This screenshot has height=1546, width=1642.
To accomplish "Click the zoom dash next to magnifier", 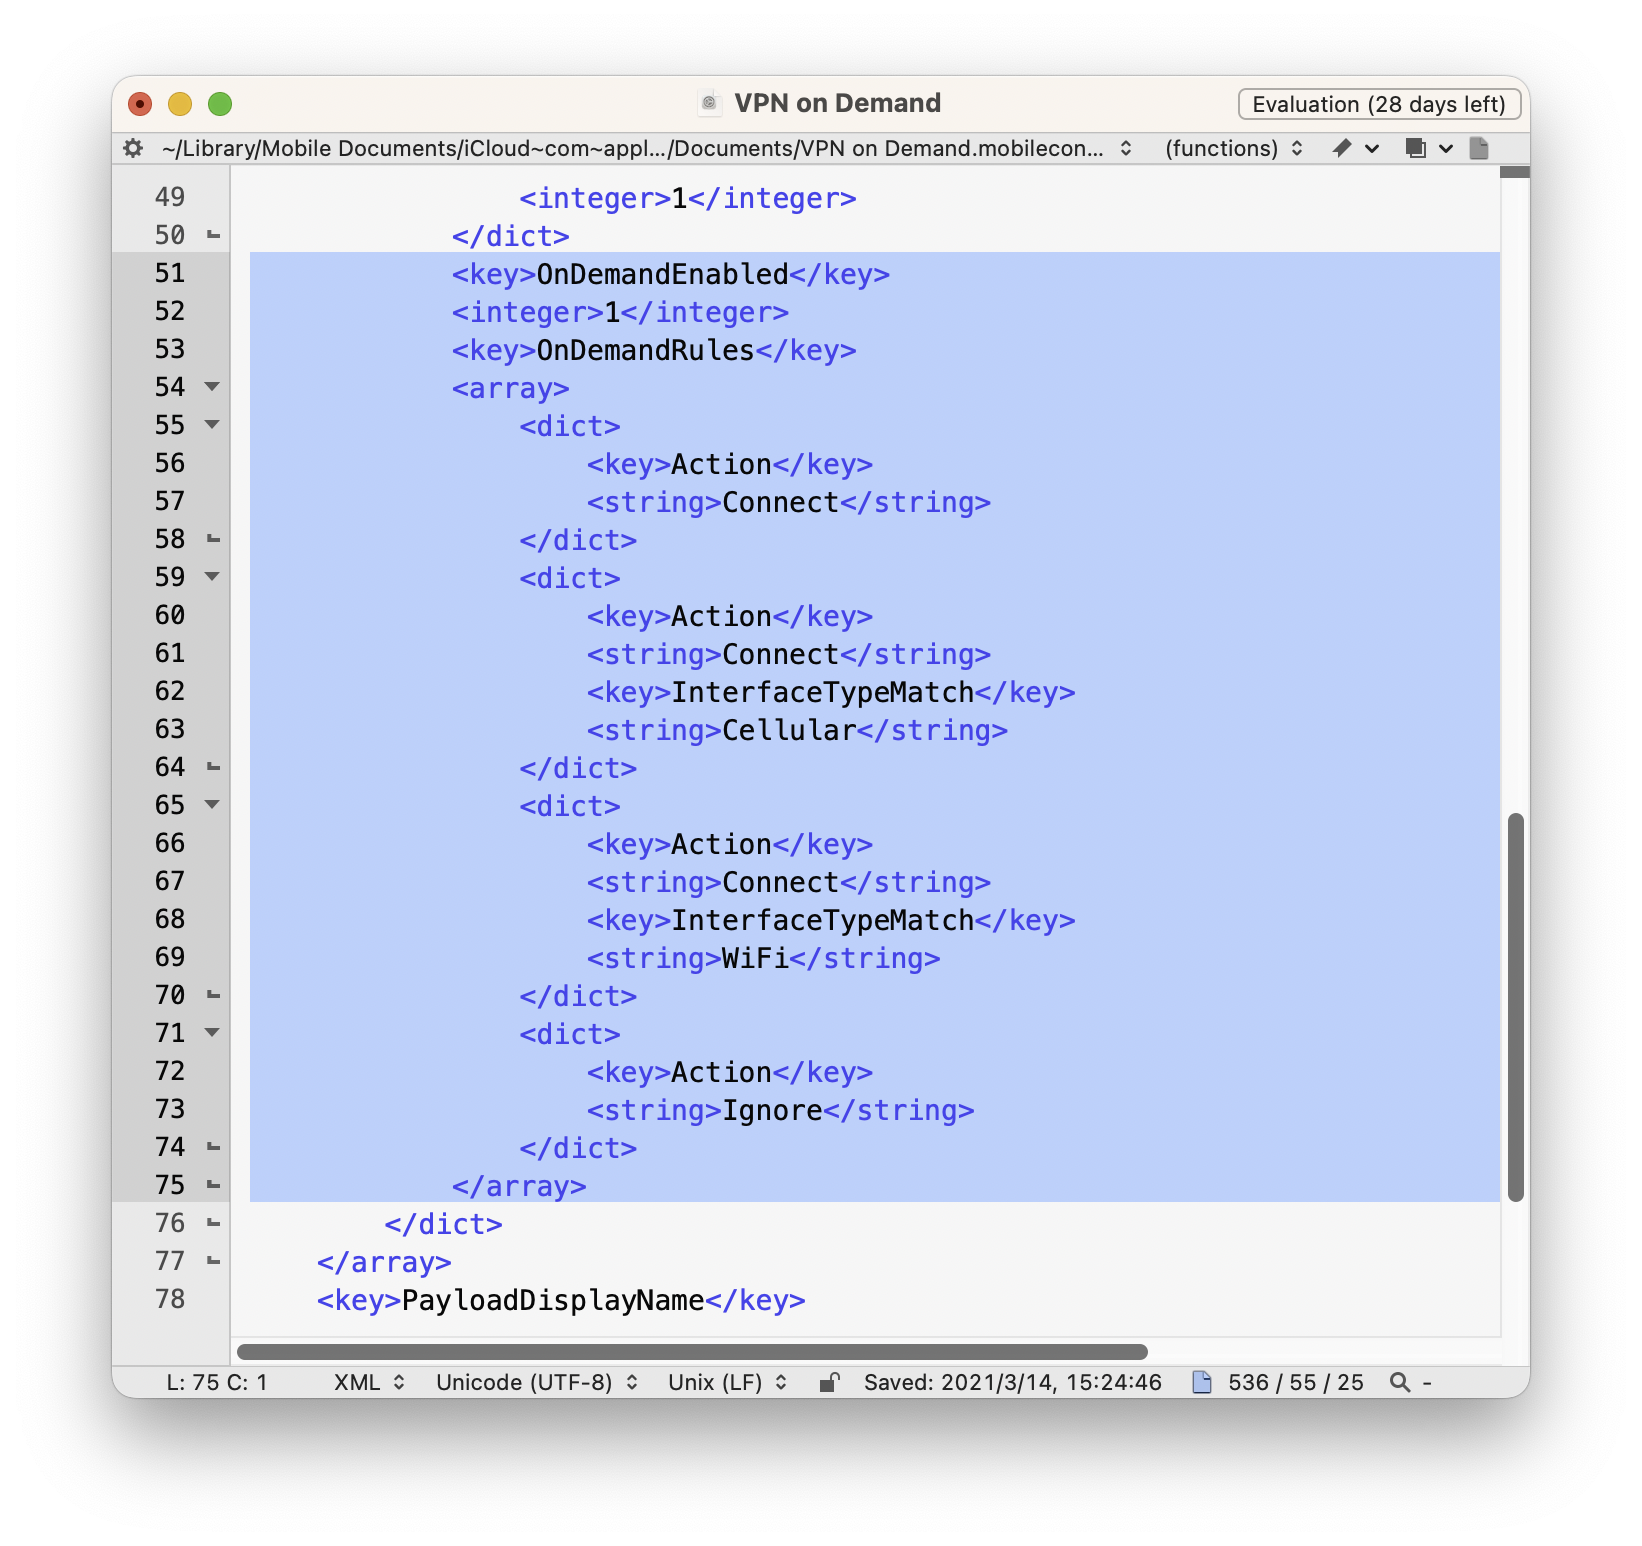I will pyautogui.click(x=1427, y=1382).
